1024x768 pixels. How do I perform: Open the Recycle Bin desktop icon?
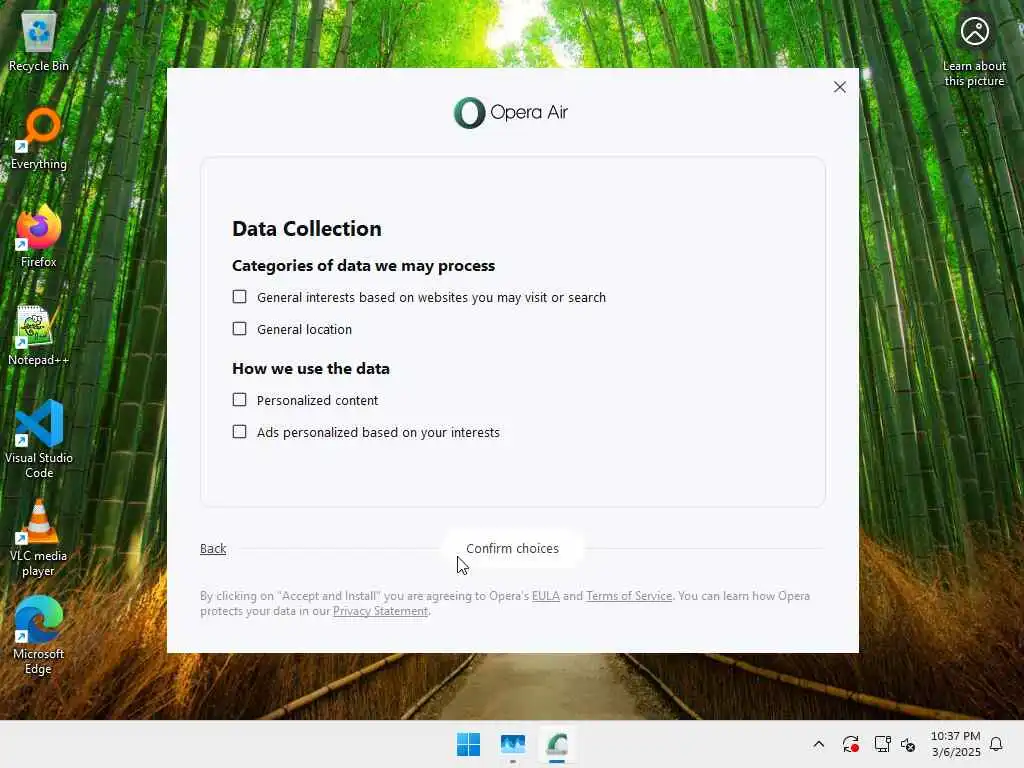39,40
